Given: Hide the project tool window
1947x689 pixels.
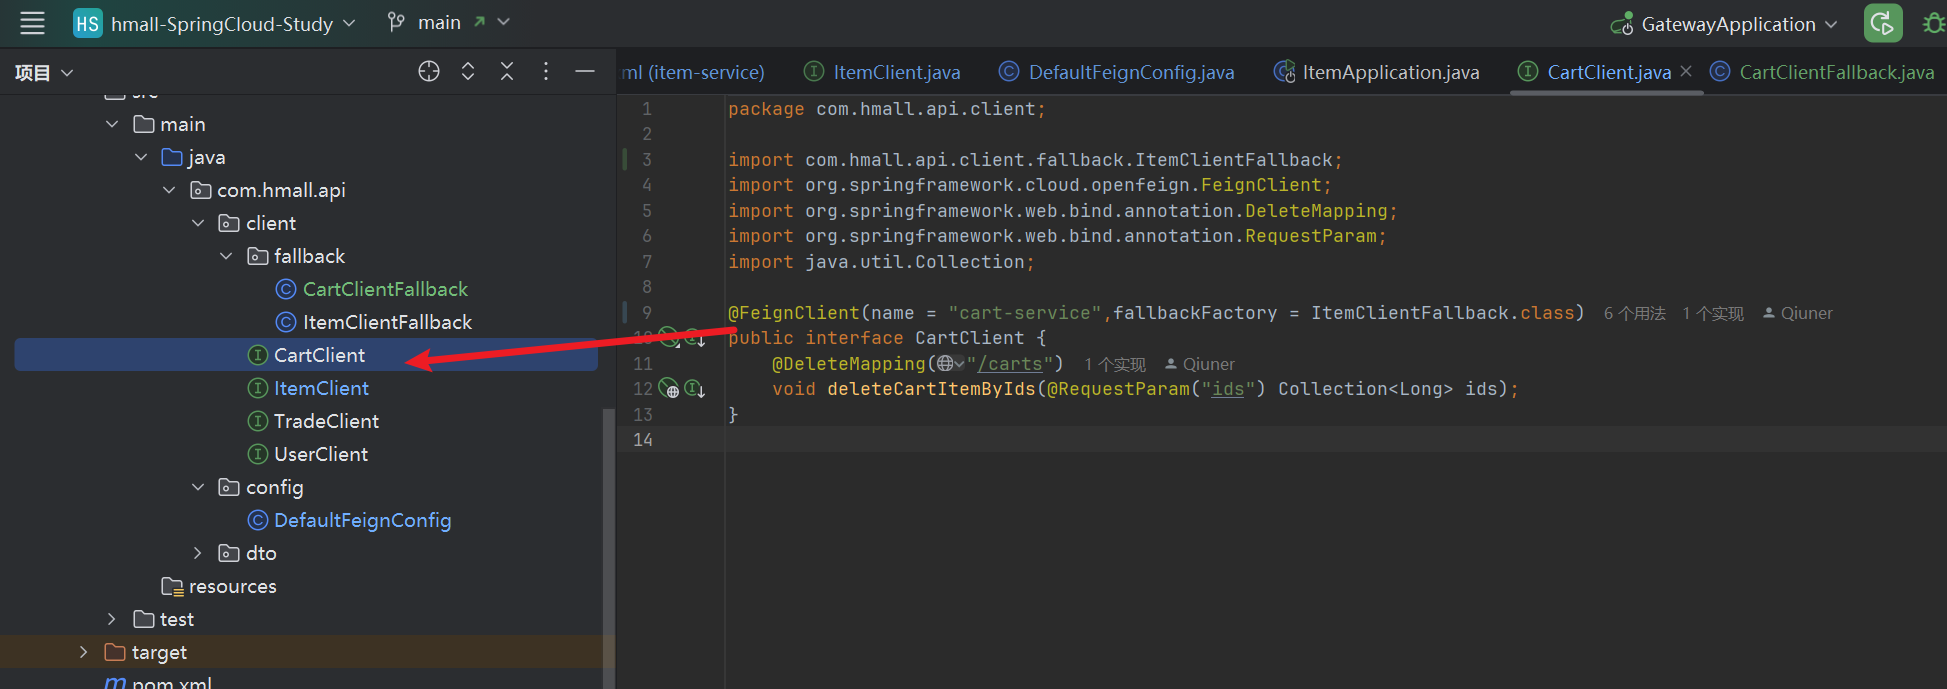Looking at the screenshot, I should 585,71.
